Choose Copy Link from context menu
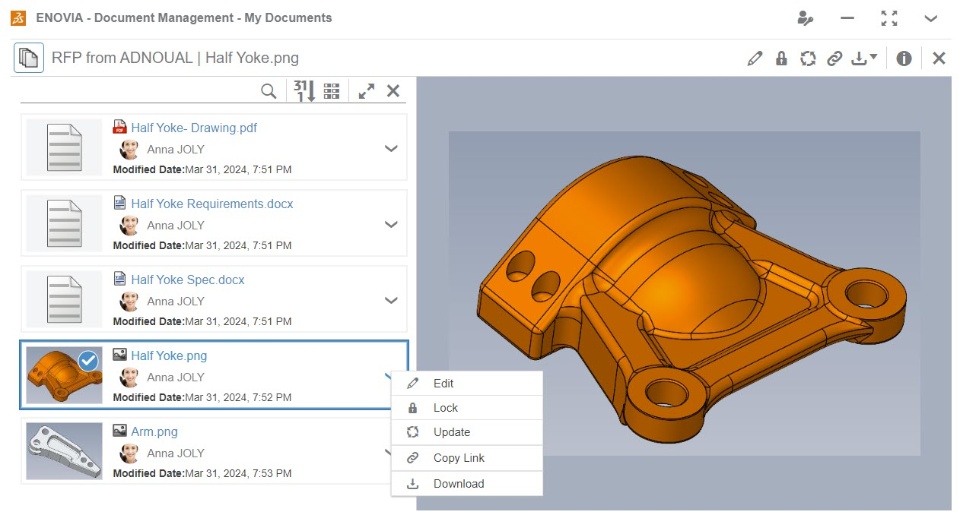This screenshot has width=960, height=515. (467, 458)
